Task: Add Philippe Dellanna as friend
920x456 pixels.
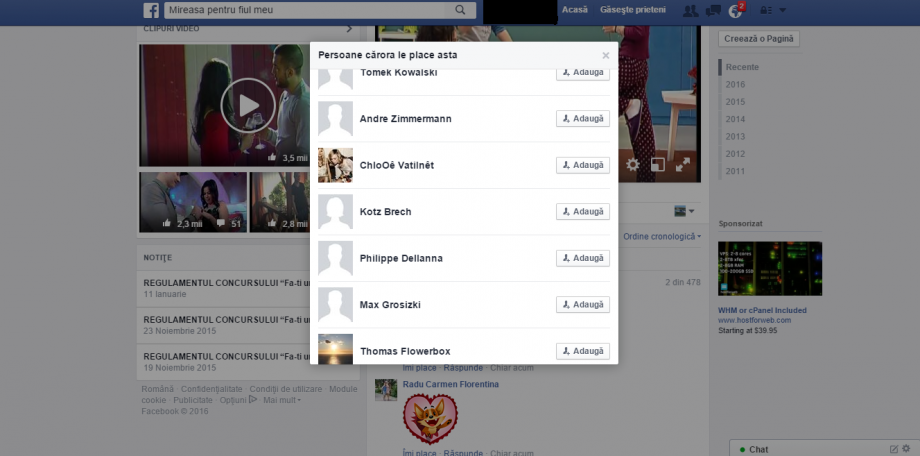Action: [x=583, y=258]
